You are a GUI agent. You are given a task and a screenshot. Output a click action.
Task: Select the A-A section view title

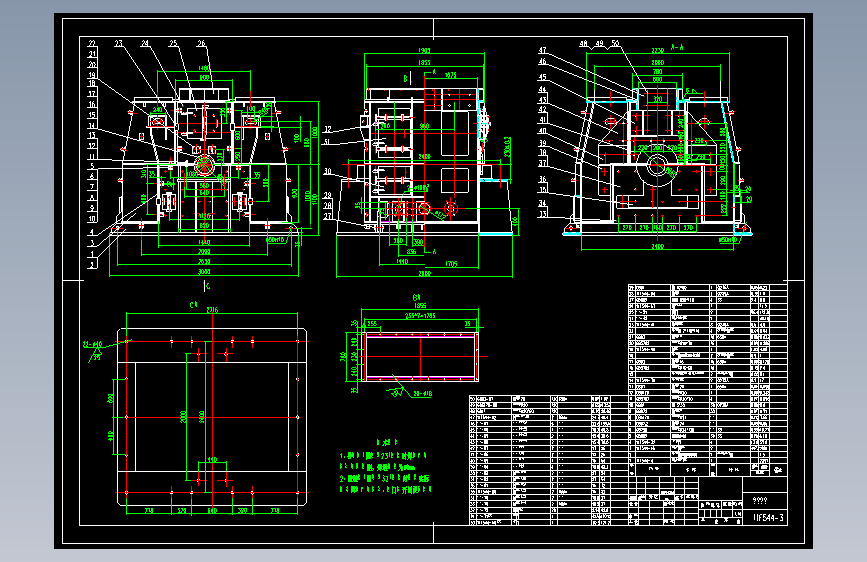(677, 48)
